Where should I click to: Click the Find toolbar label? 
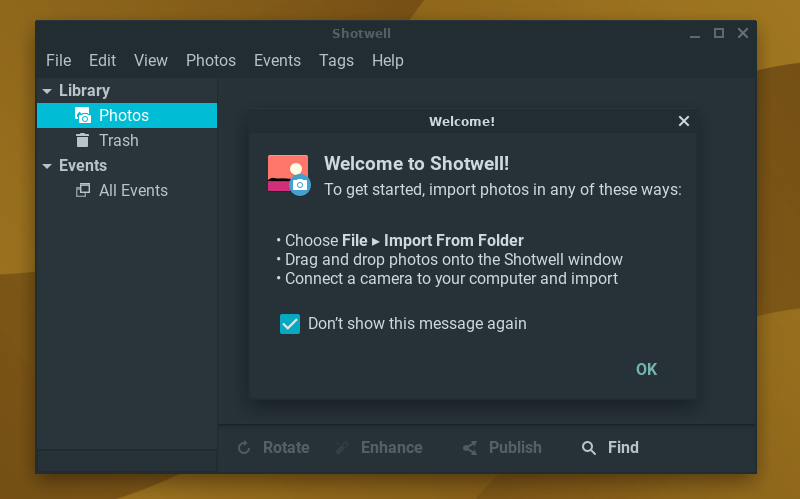623,447
